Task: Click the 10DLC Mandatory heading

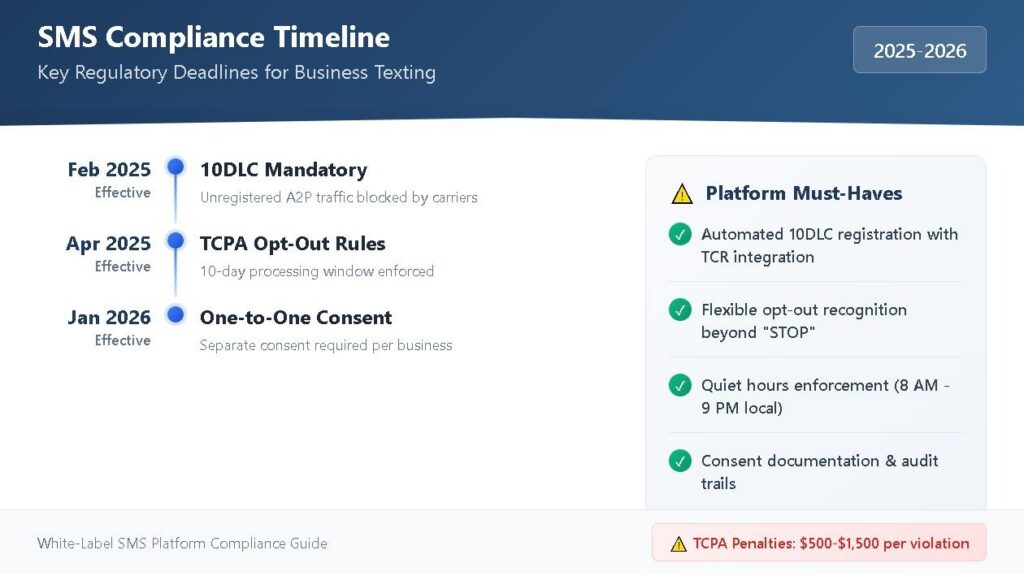Action: 283,170
